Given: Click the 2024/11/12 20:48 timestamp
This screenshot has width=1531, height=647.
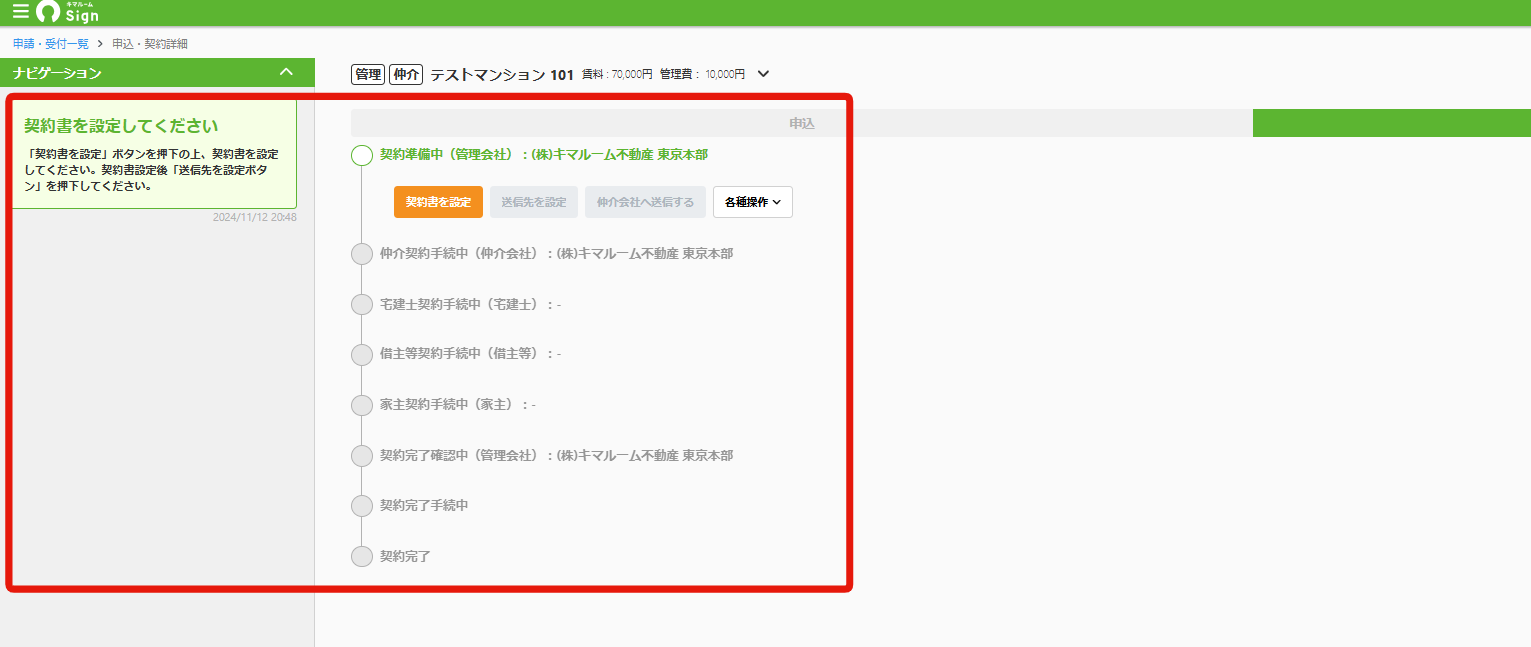Looking at the screenshot, I should pos(254,217).
